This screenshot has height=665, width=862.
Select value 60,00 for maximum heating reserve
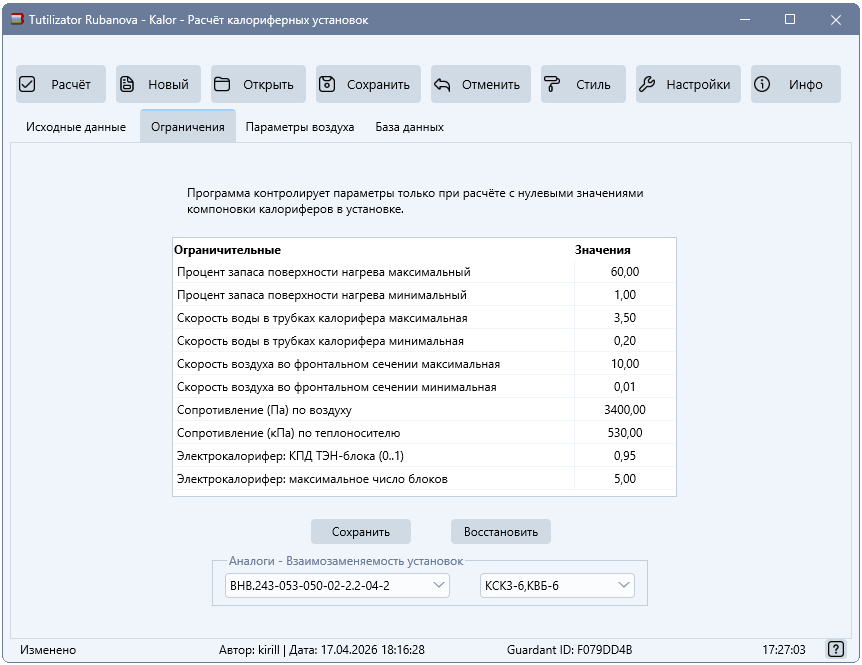[x=625, y=271]
